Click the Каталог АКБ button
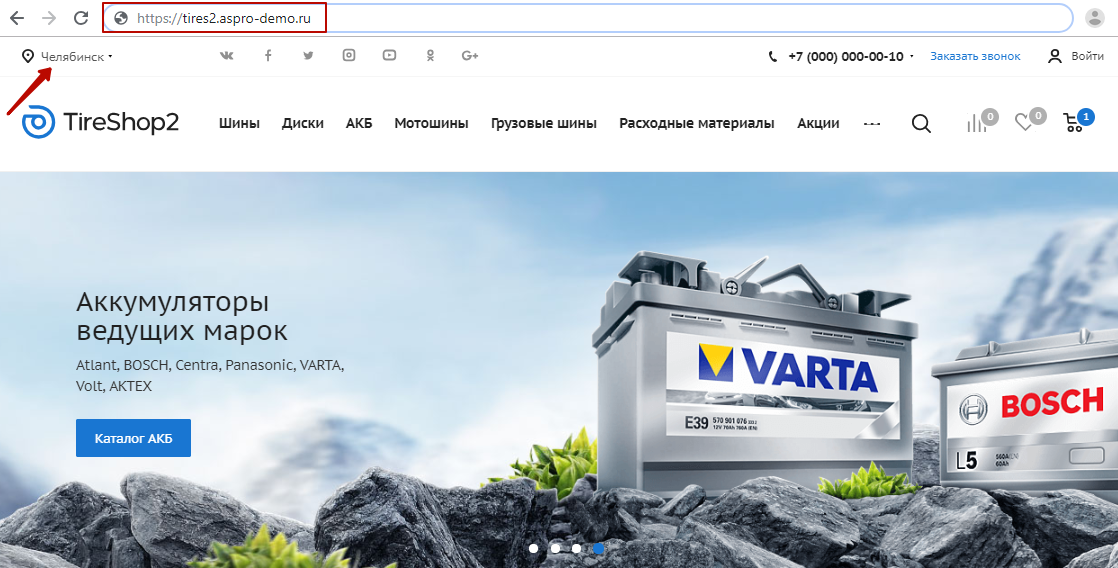The image size is (1118, 568). tap(133, 438)
